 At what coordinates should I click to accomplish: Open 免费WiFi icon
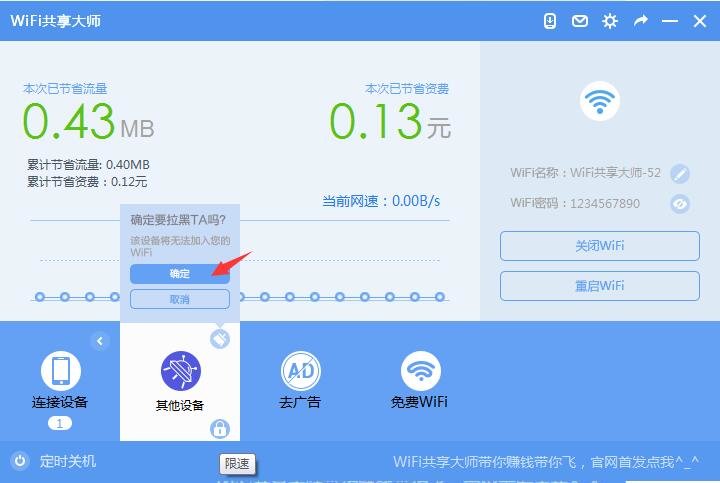[x=421, y=371]
